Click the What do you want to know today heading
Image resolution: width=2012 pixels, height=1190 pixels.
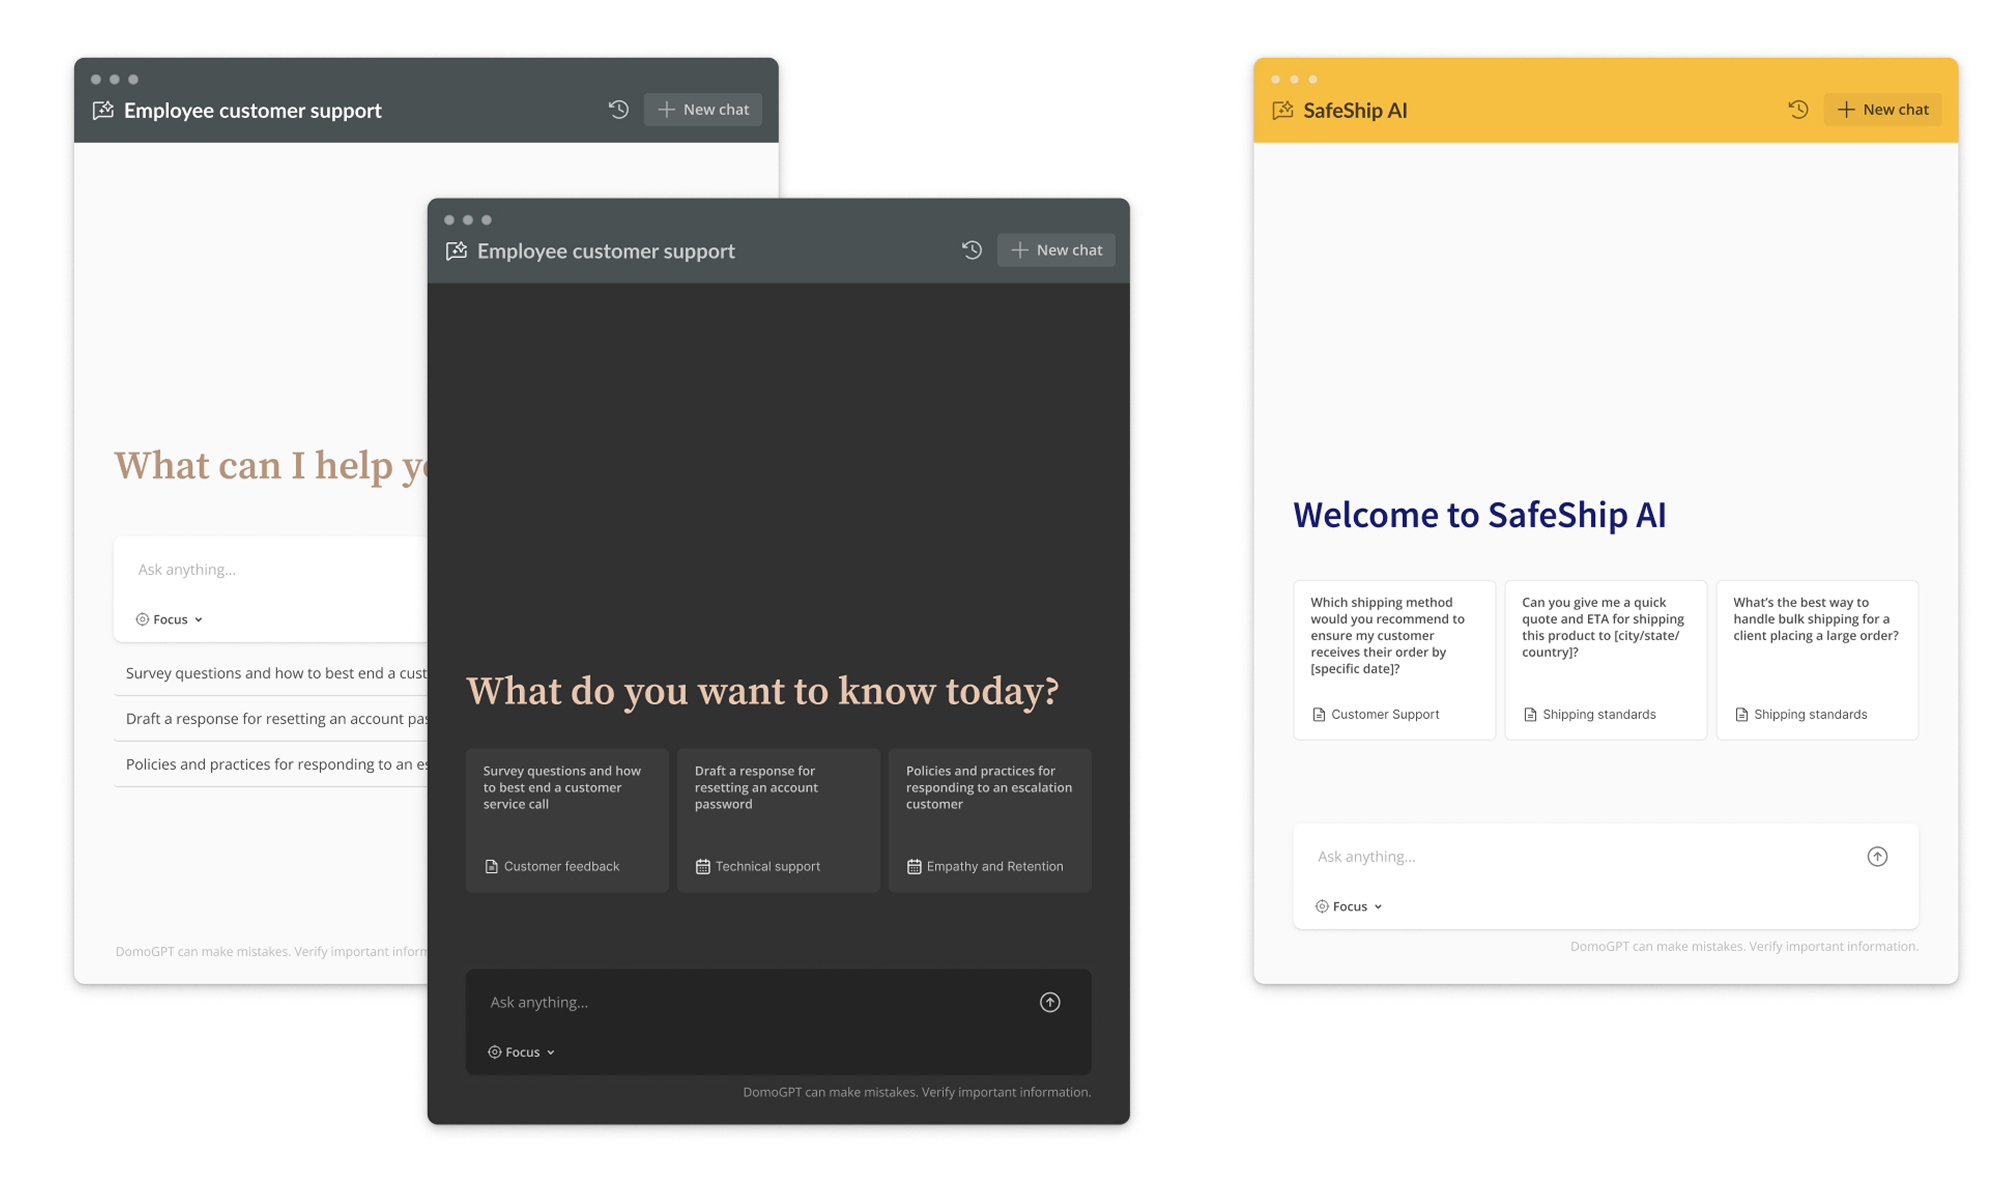[x=762, y=691]
